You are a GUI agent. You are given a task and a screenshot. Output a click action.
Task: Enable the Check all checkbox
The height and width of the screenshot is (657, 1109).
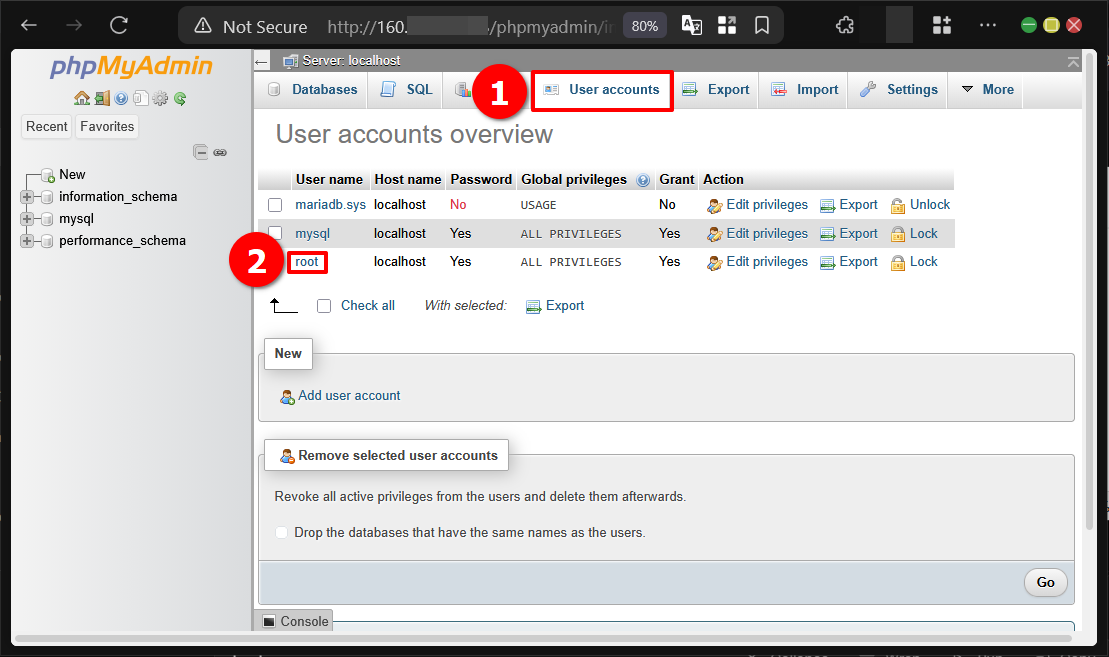point(323,305)
